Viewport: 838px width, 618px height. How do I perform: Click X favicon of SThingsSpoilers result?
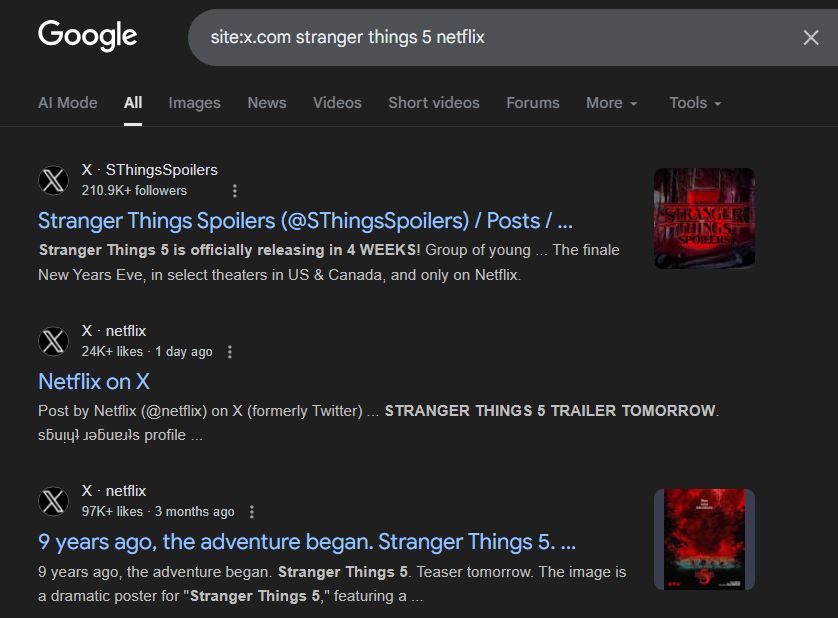coord(53,180)
